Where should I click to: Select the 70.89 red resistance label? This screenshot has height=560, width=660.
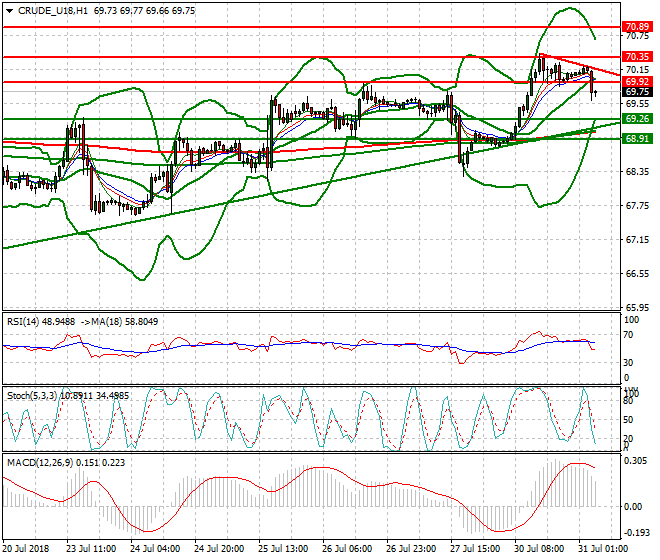tap(637, 27)
